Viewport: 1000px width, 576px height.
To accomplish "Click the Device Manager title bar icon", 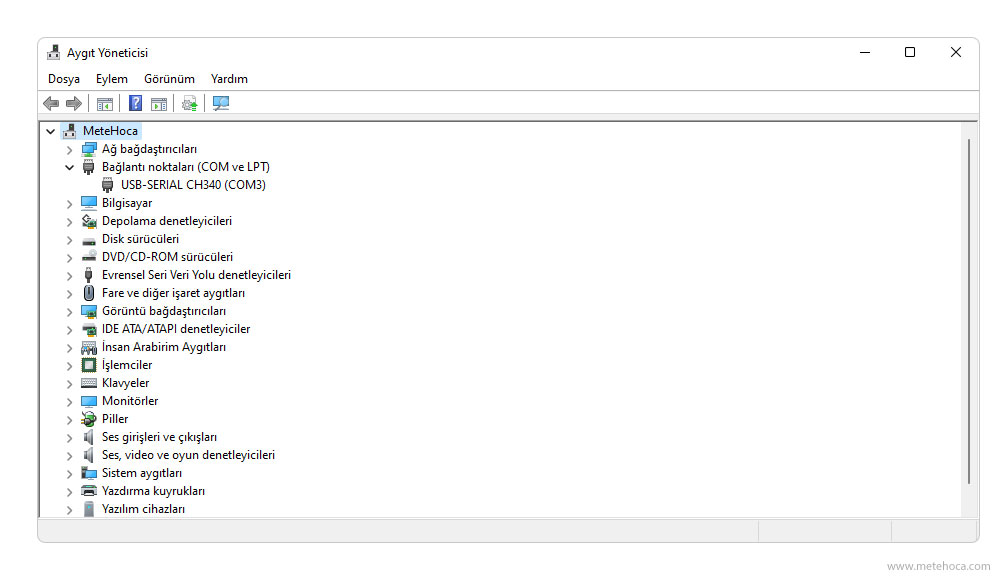I will pyautogui.click(x=54, y=53).
